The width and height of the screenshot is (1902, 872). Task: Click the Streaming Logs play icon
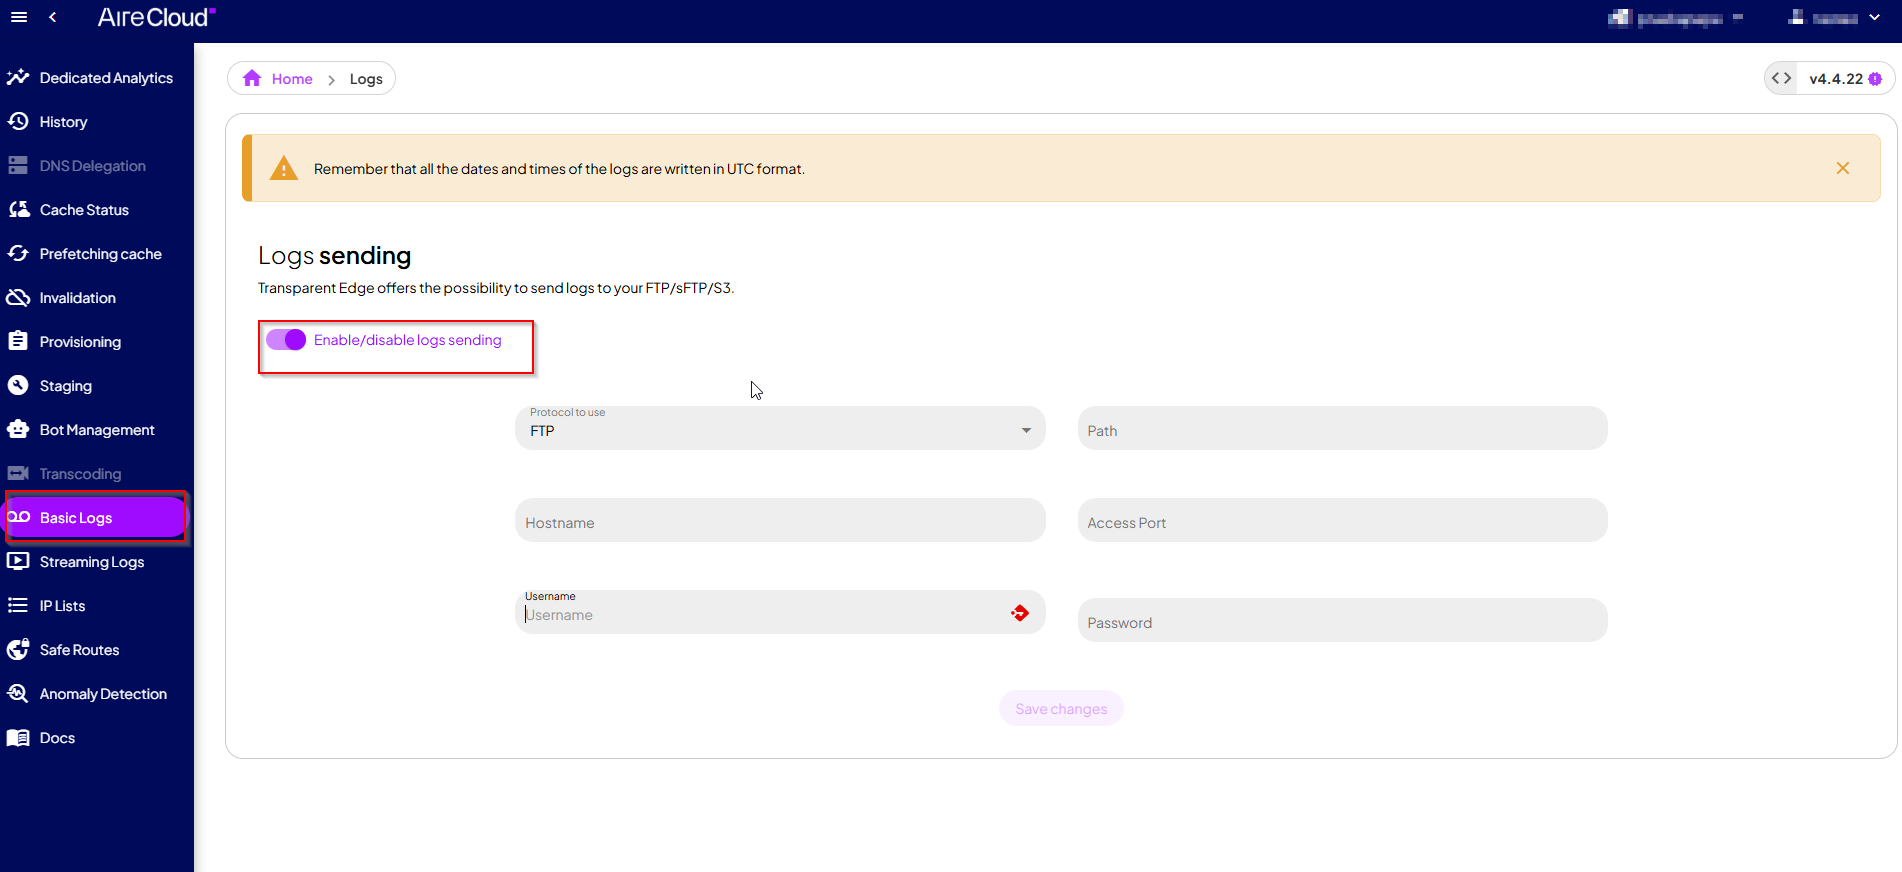click(18, 561)
